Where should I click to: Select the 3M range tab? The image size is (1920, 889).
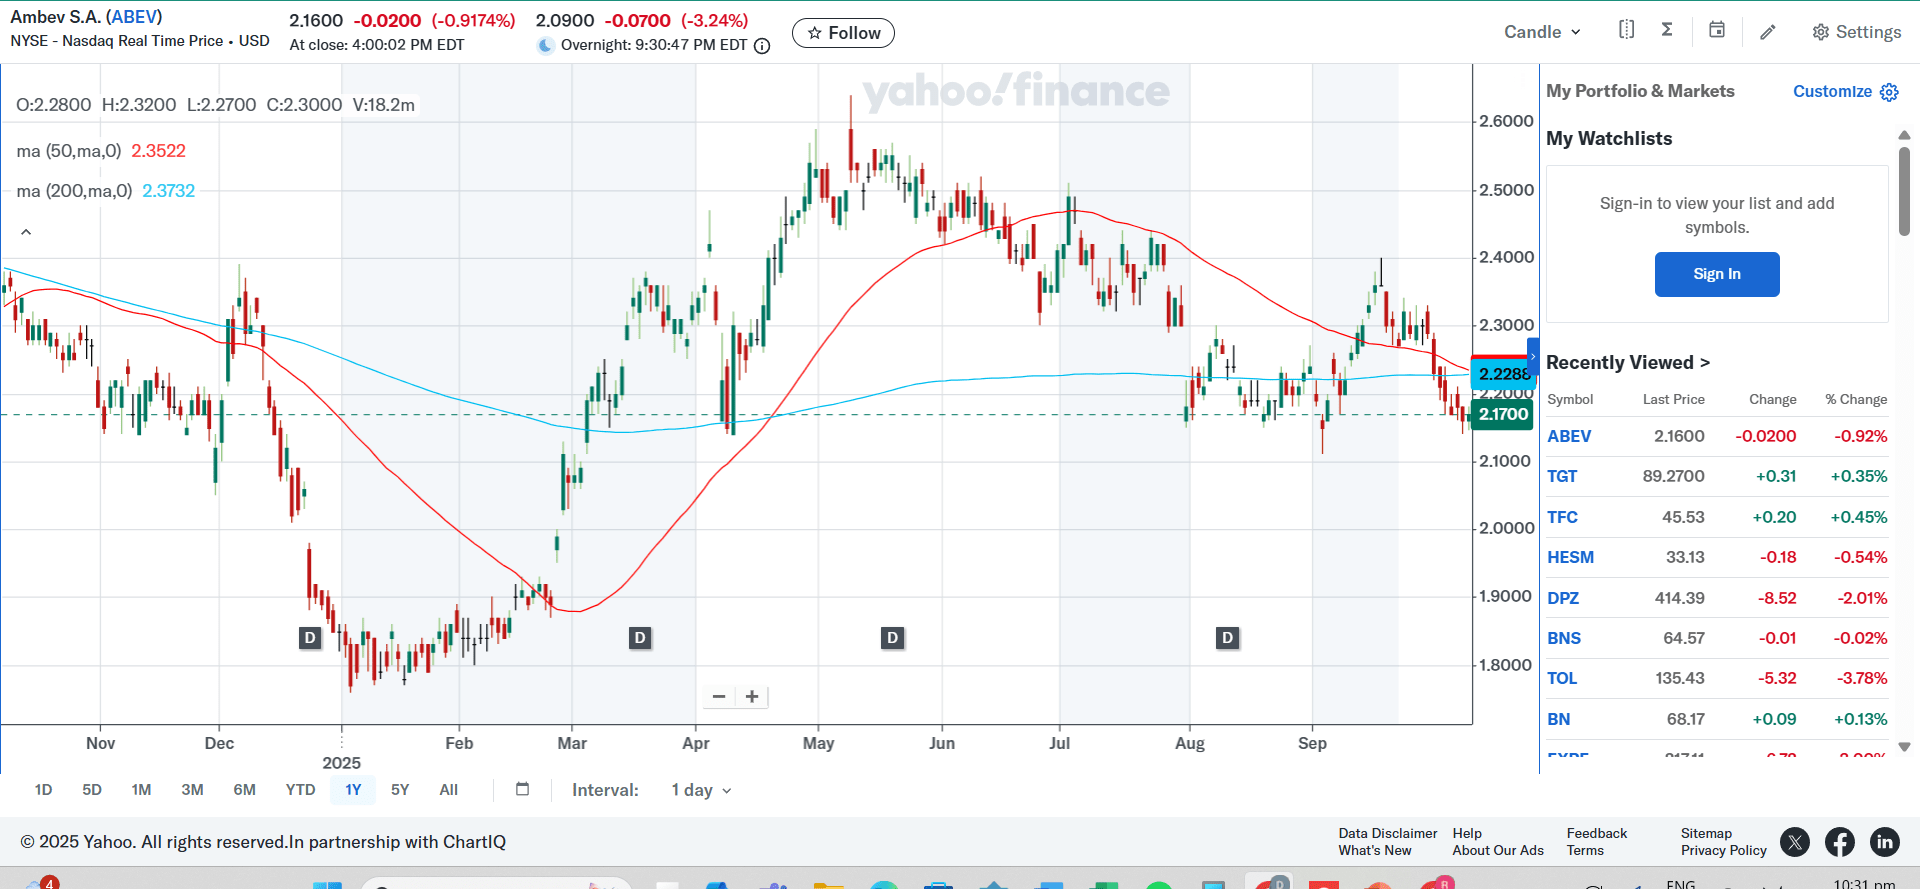pos(192,790)
